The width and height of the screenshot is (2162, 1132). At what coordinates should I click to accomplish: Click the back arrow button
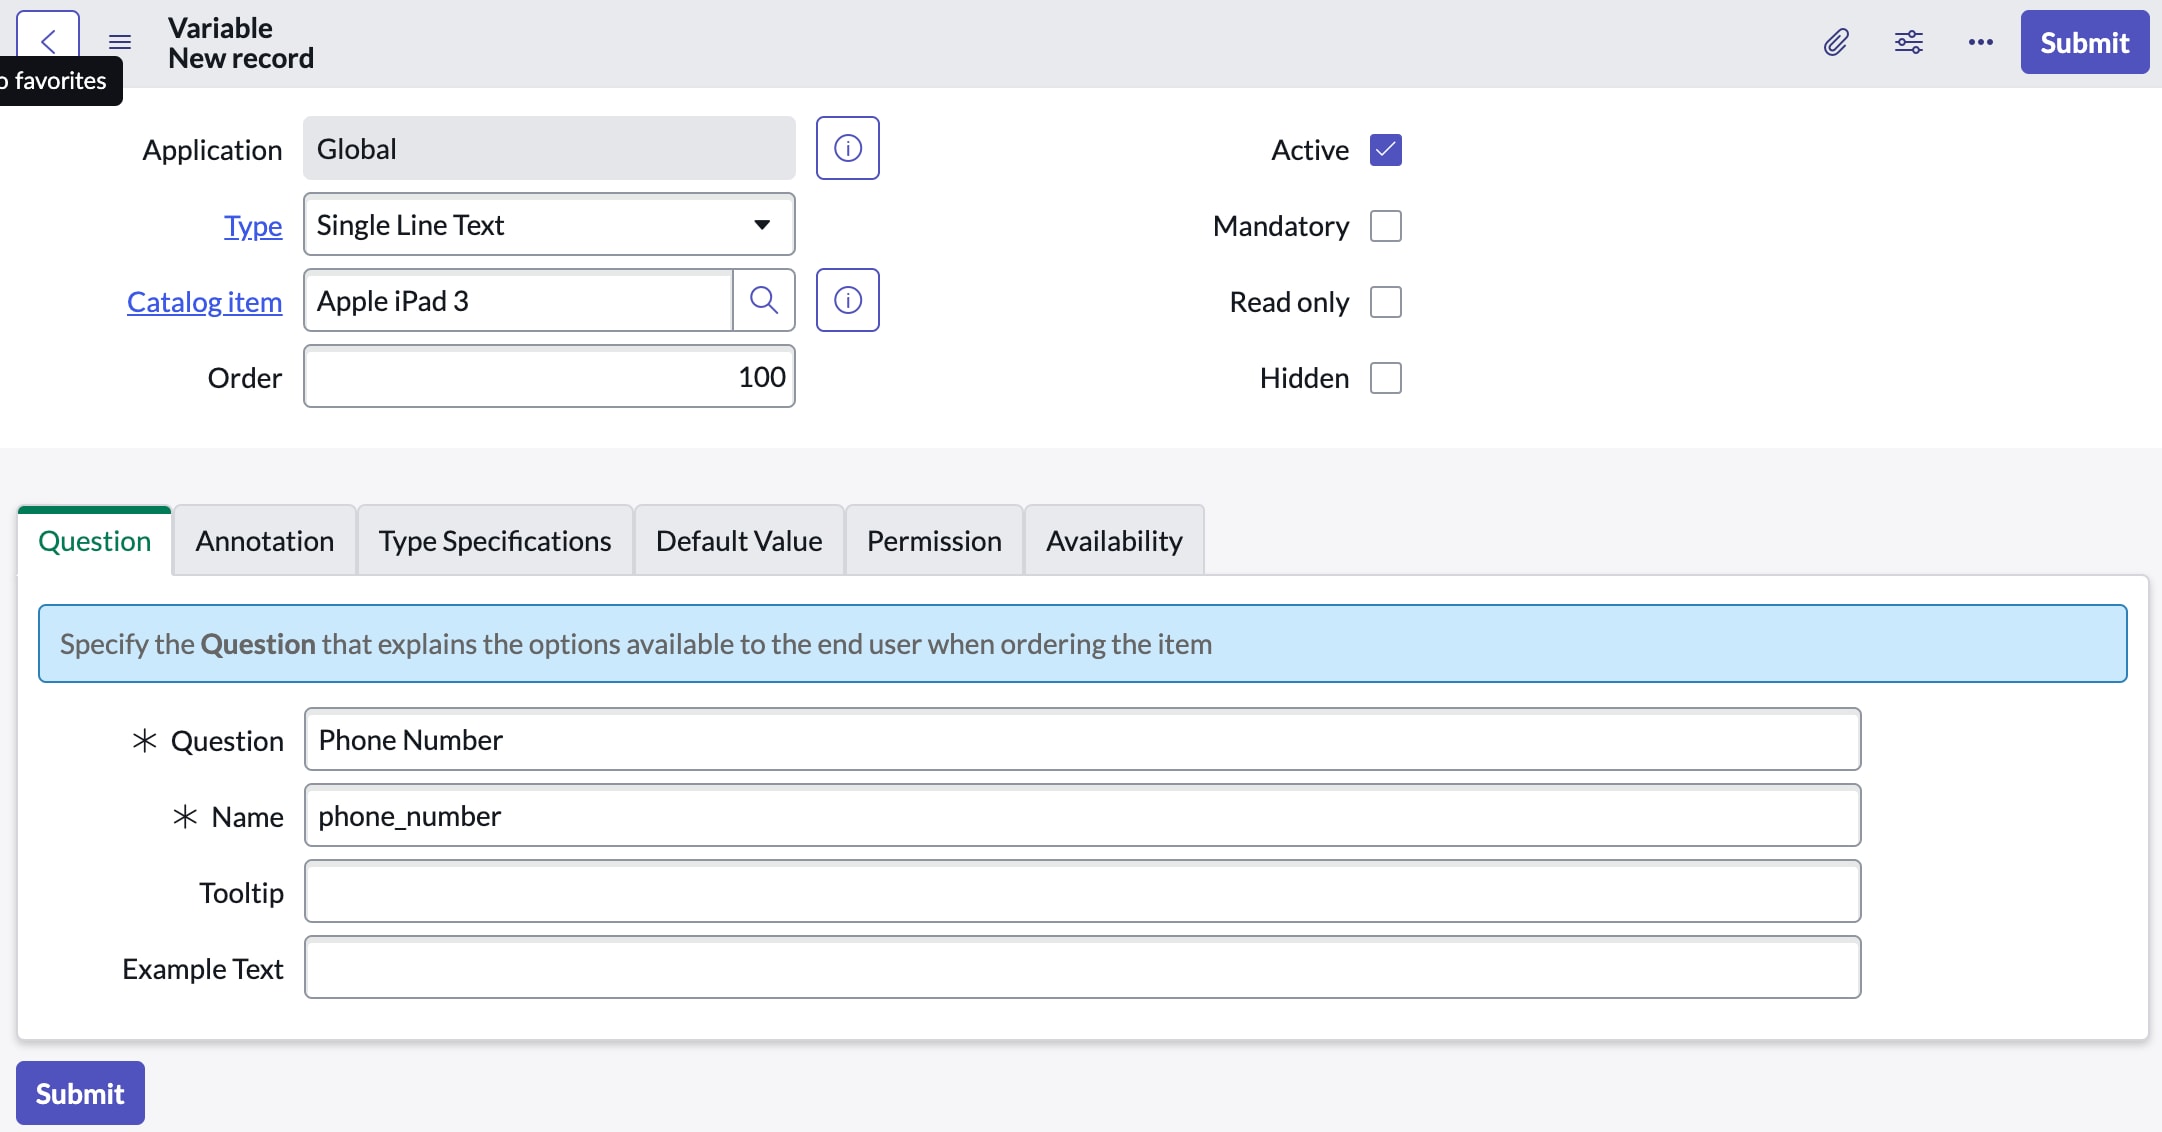pyautogui.click(x=48, y=41)
